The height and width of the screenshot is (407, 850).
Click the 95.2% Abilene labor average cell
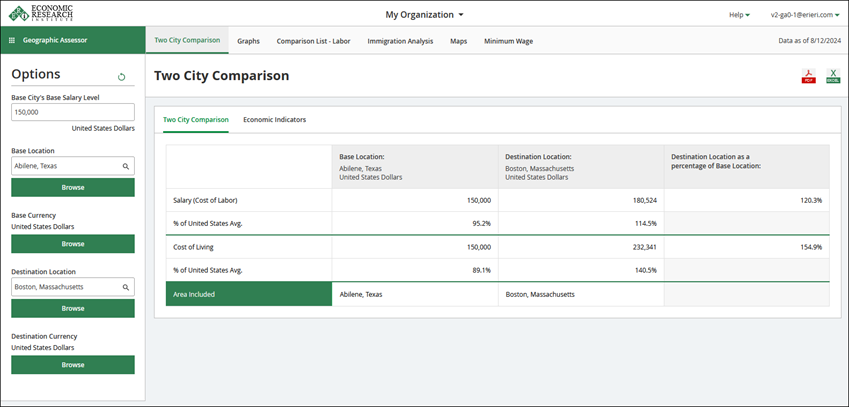[x=415, y=224]
